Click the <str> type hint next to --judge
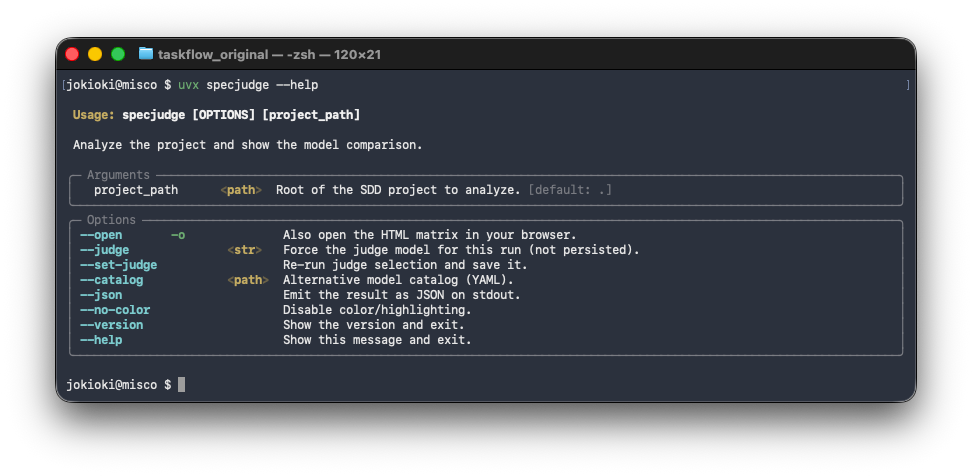 pyautogui.click(x=244, y=250)
